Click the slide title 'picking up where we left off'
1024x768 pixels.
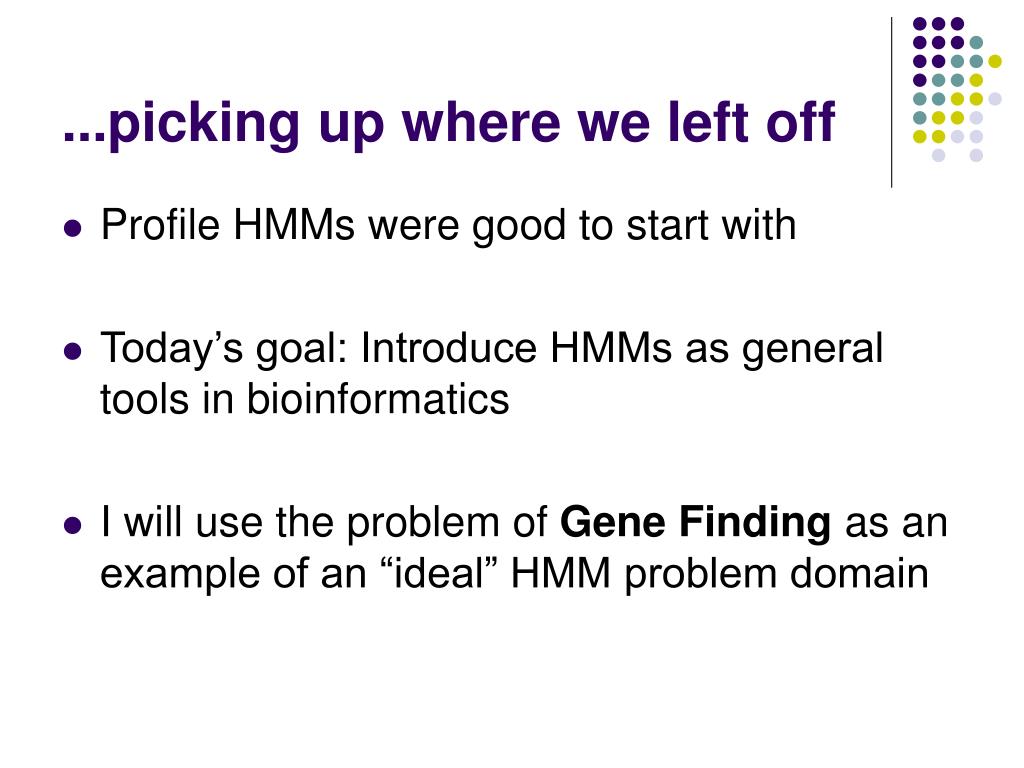[449, 122]
